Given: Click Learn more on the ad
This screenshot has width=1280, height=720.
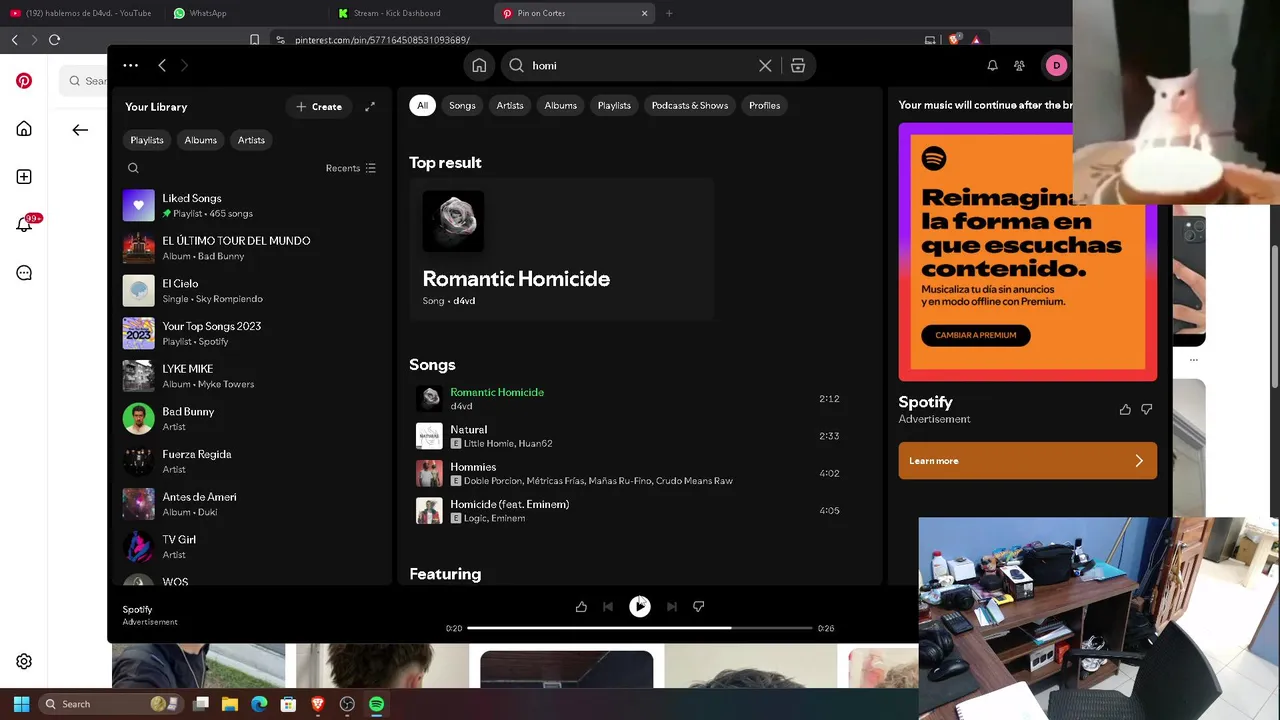Looking at the screenshot, I should coord(1027,461).
